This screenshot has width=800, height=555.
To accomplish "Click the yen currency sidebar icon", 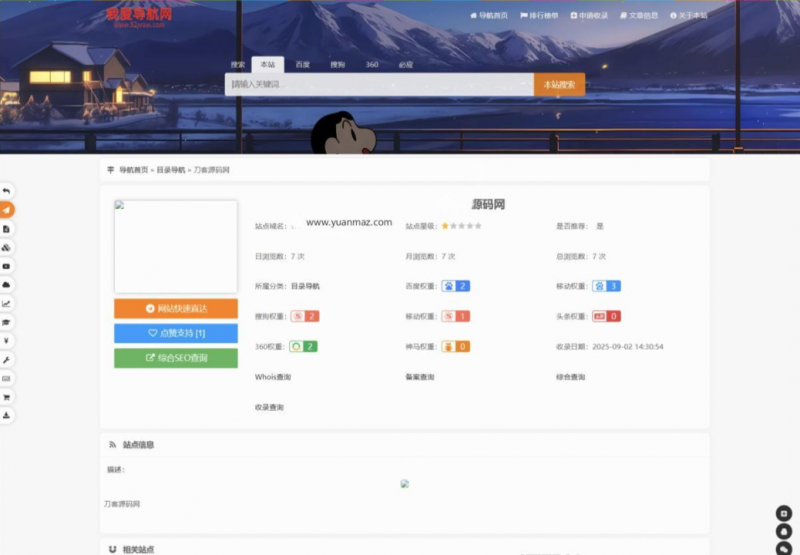I will (x=6, y=341).
